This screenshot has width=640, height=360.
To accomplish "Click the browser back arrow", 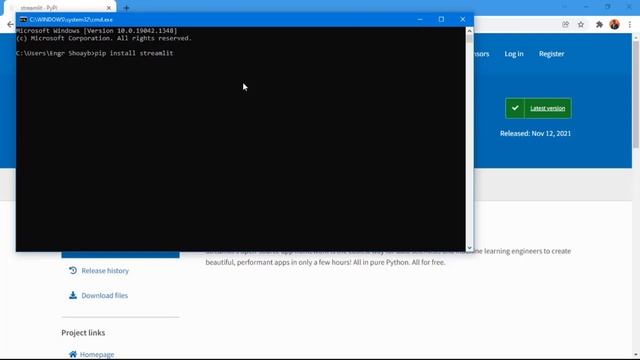I will pos(10,24).
